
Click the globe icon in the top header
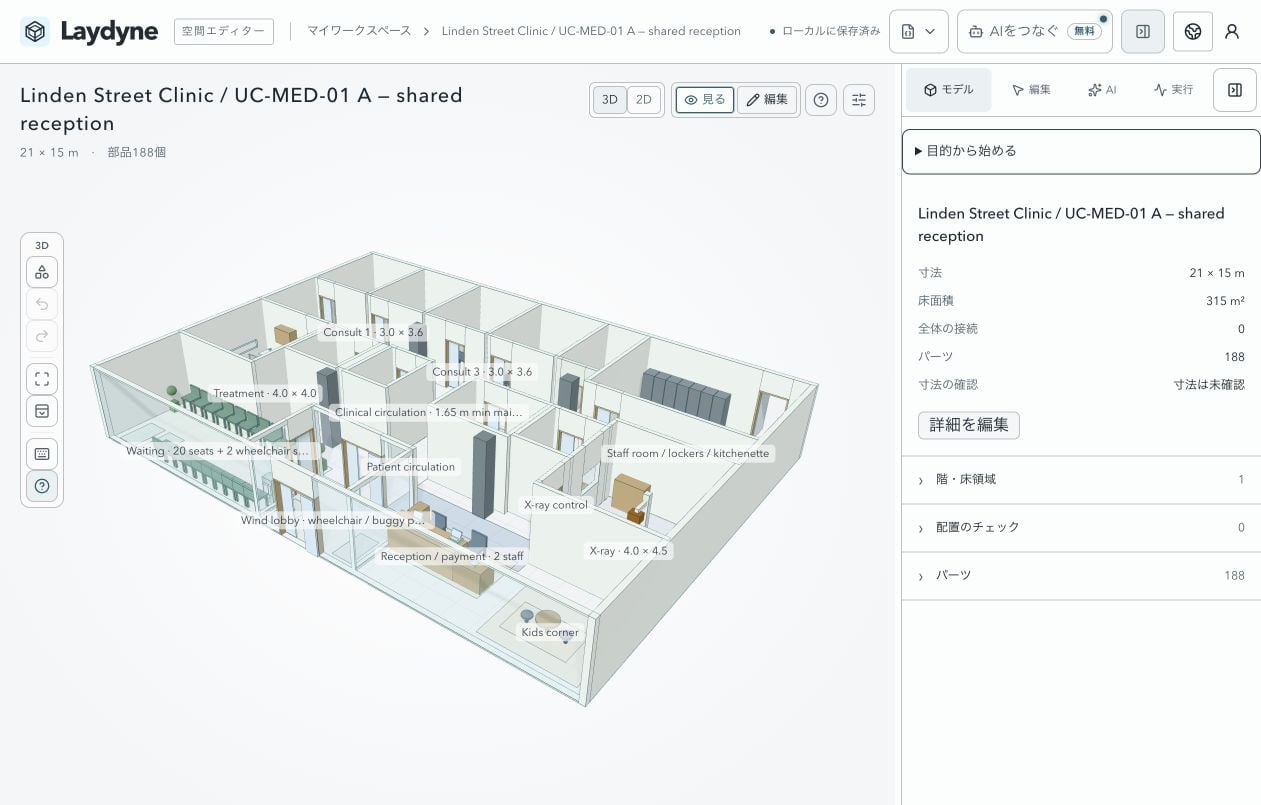coord(1192,32)
